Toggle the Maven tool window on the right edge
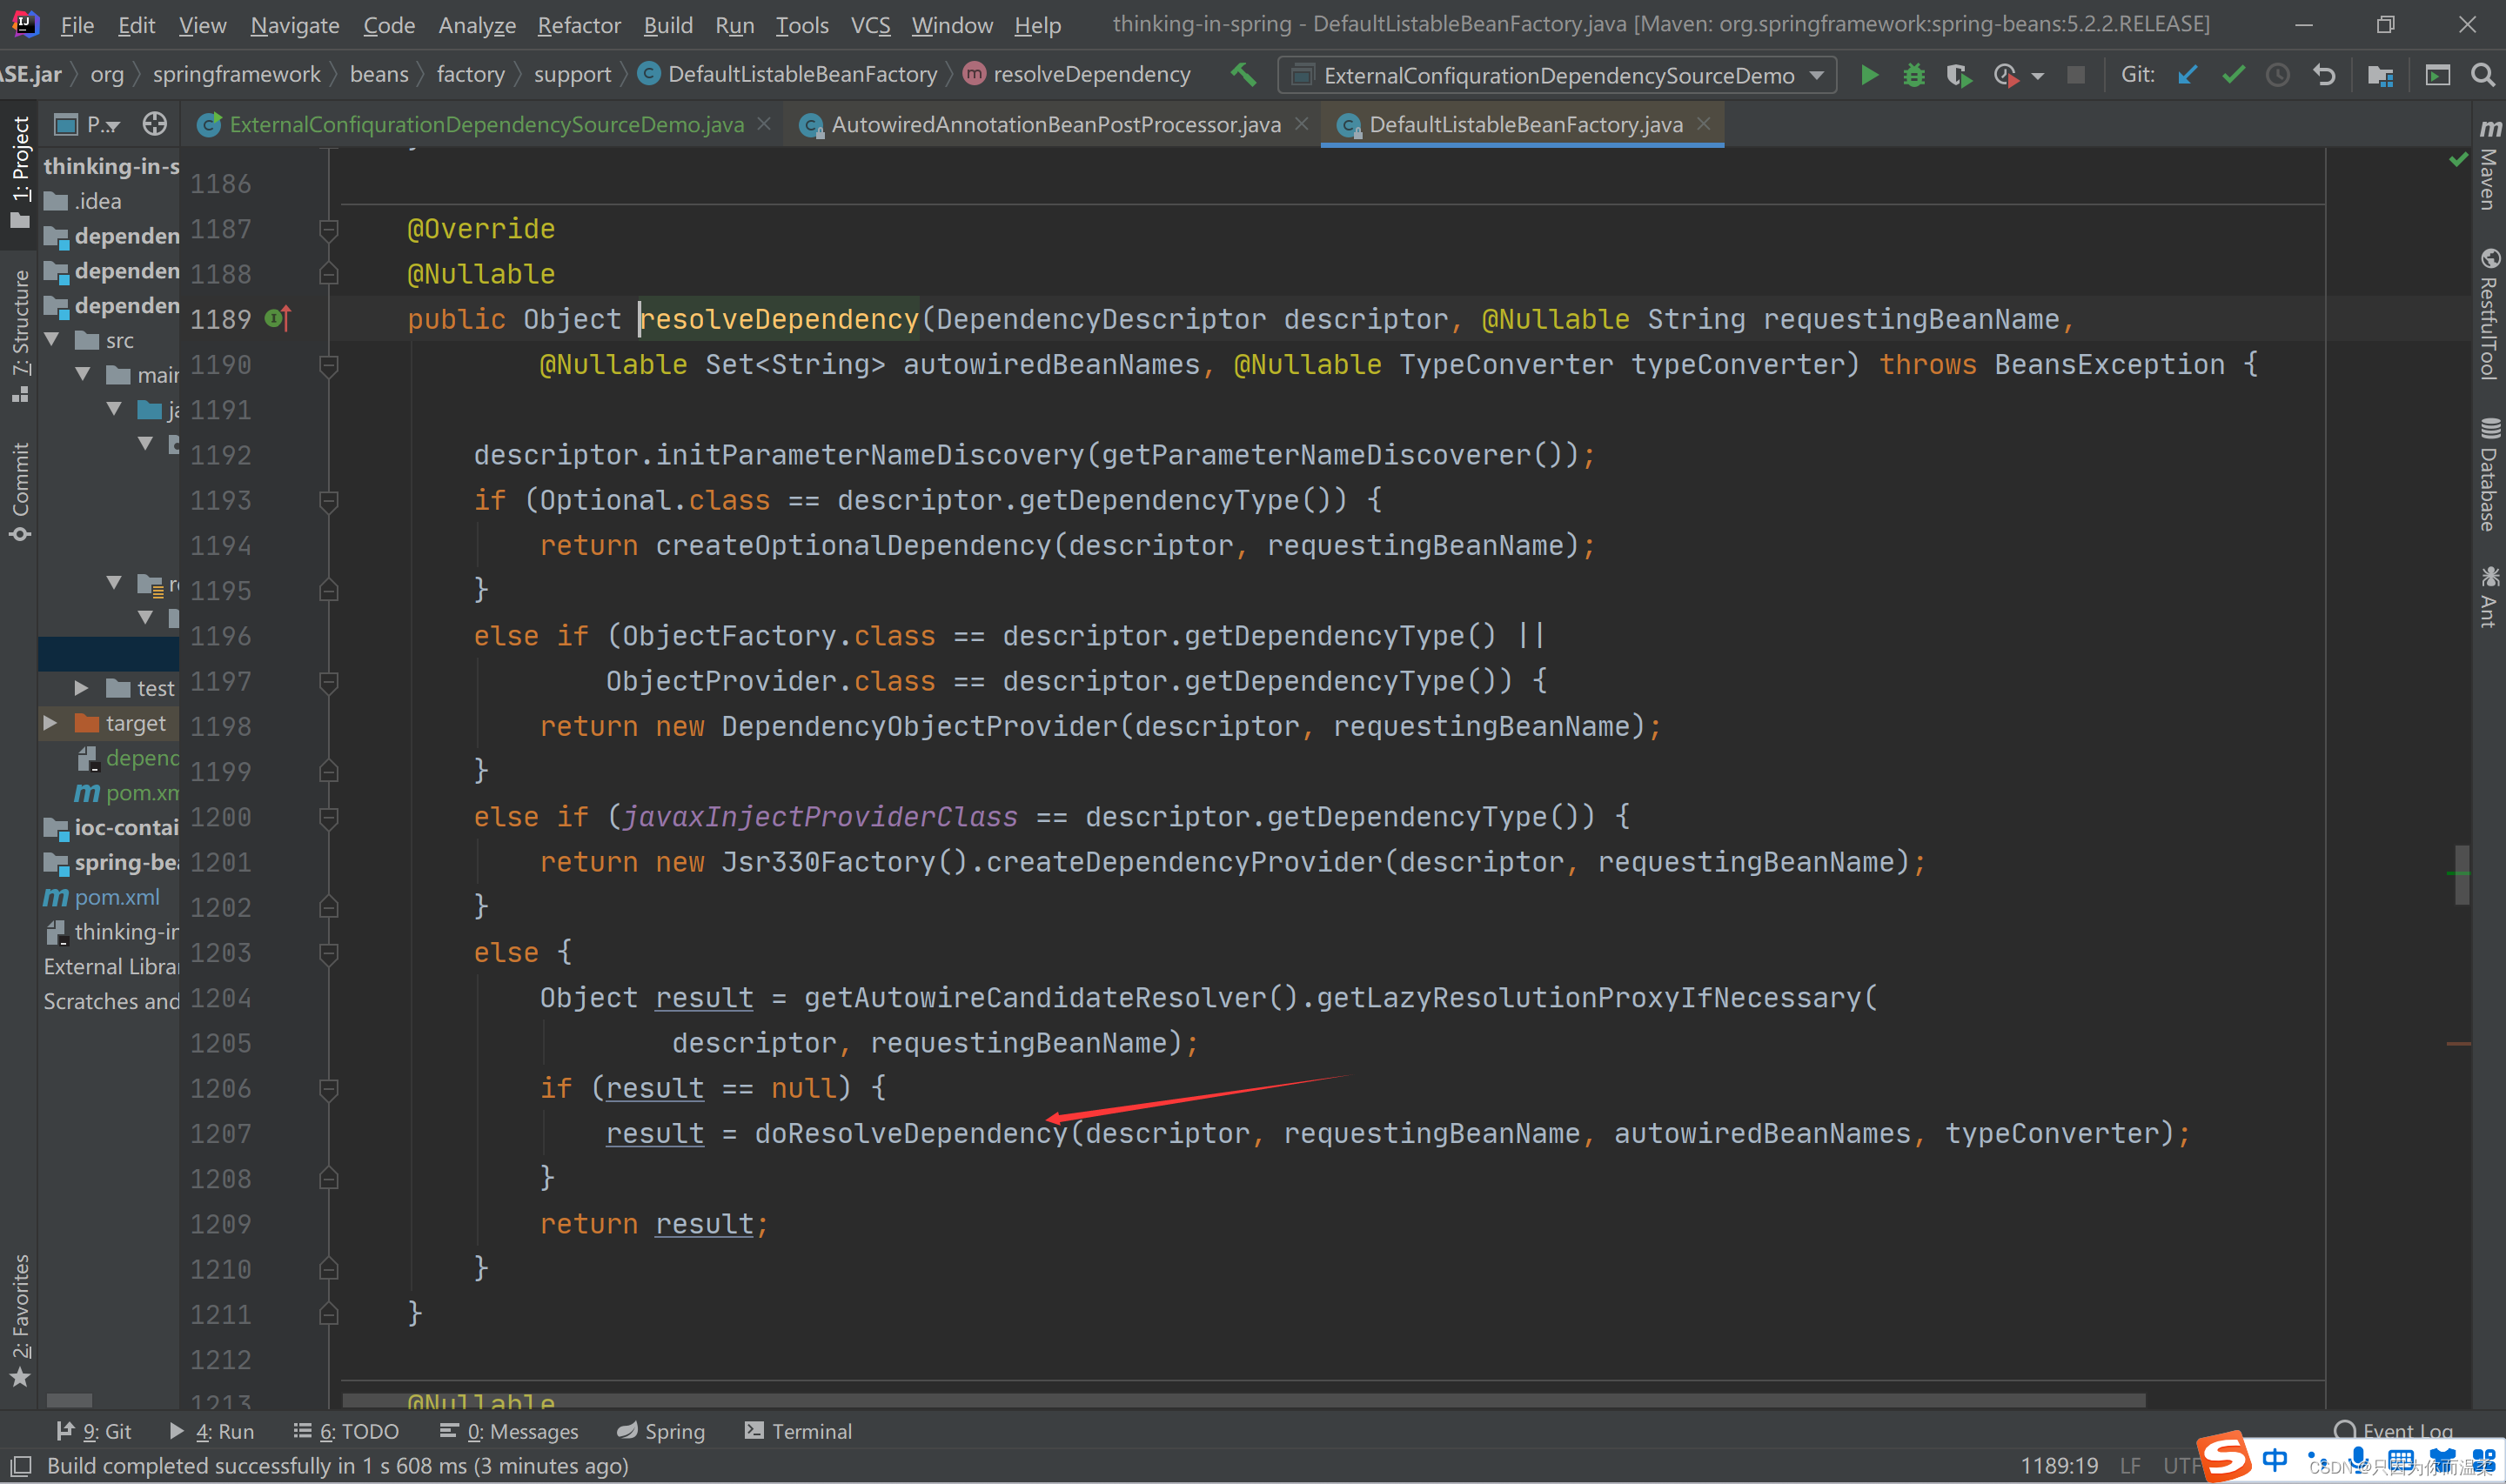The height and width of the screenshot is (1484, 2506). (x=2488, y=165)
